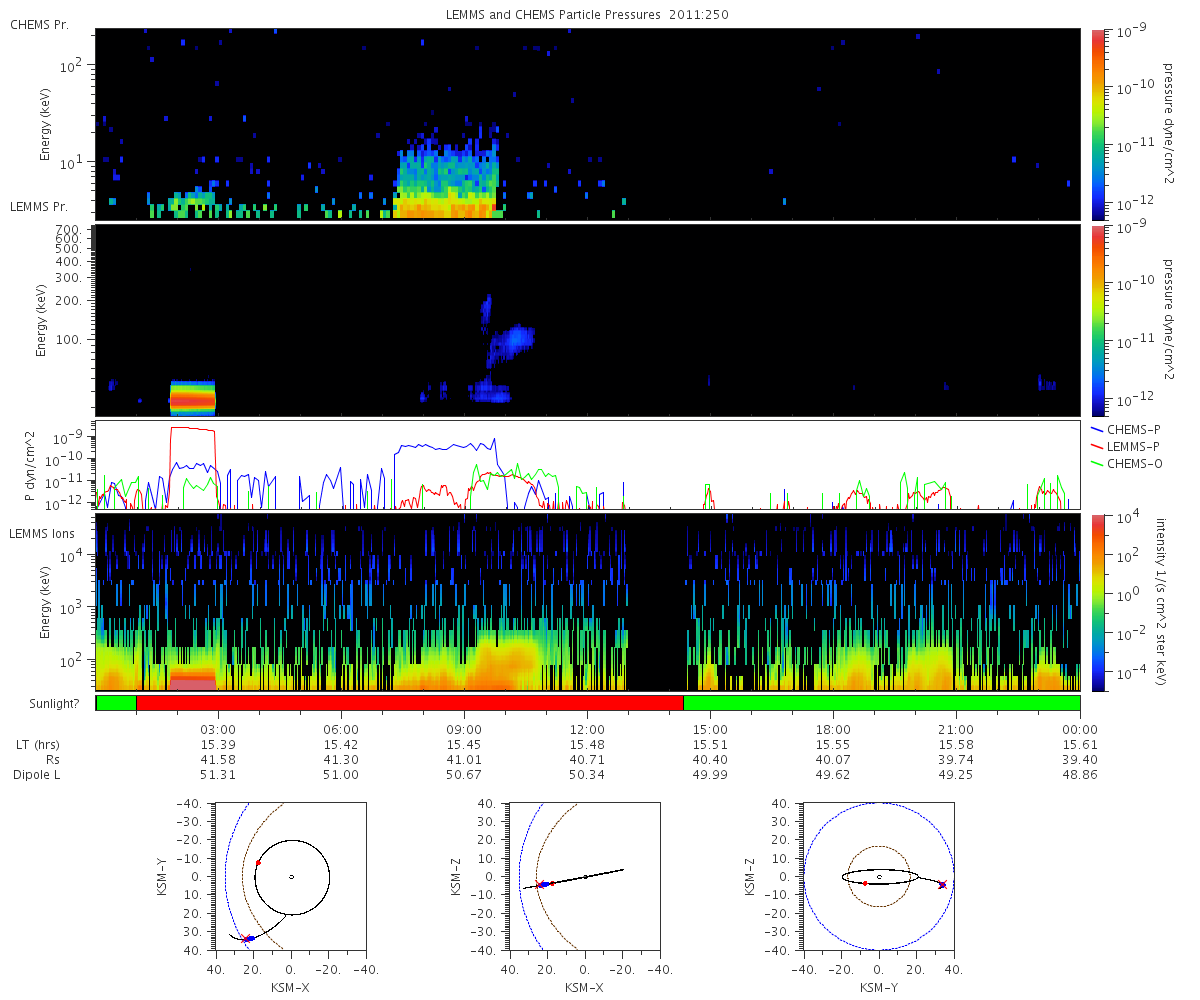
Task: Click the blue CHEMS-P plateau in the line plot
Action: tap(446, 446)
